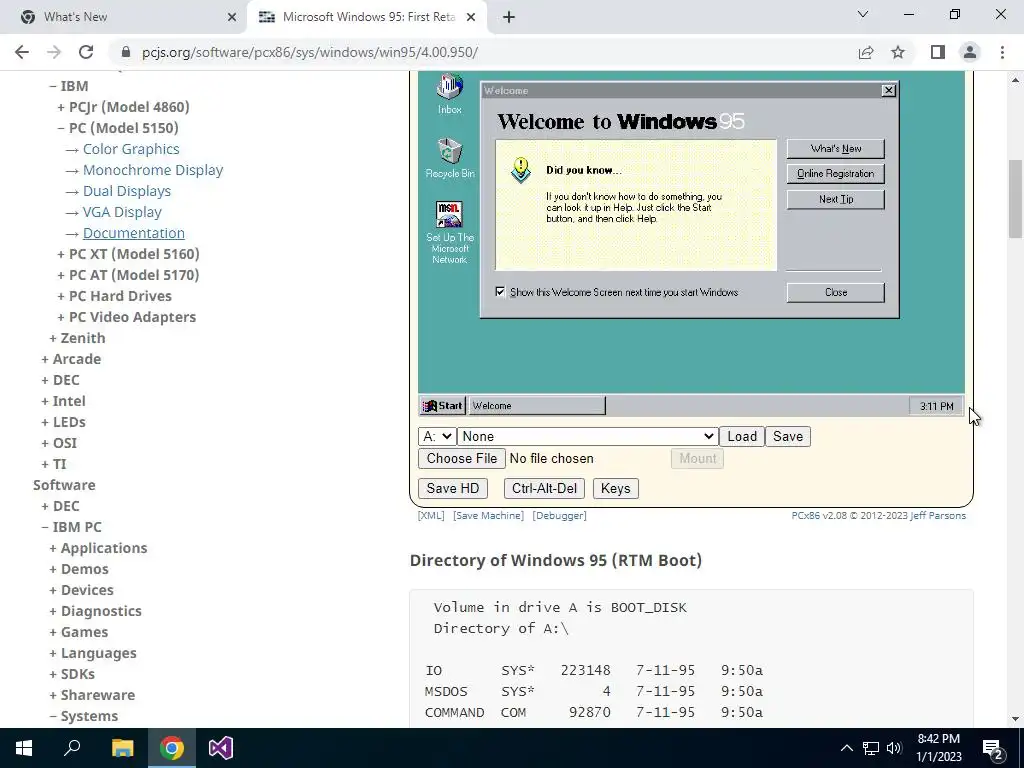
Task: Open the Documentation link
Action: pyautogui.click(x=134, y=233)
